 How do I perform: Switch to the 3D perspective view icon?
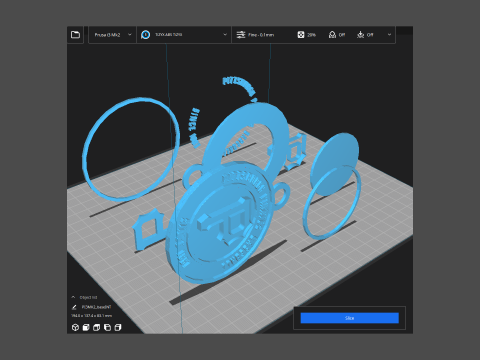tap(75, 327)
